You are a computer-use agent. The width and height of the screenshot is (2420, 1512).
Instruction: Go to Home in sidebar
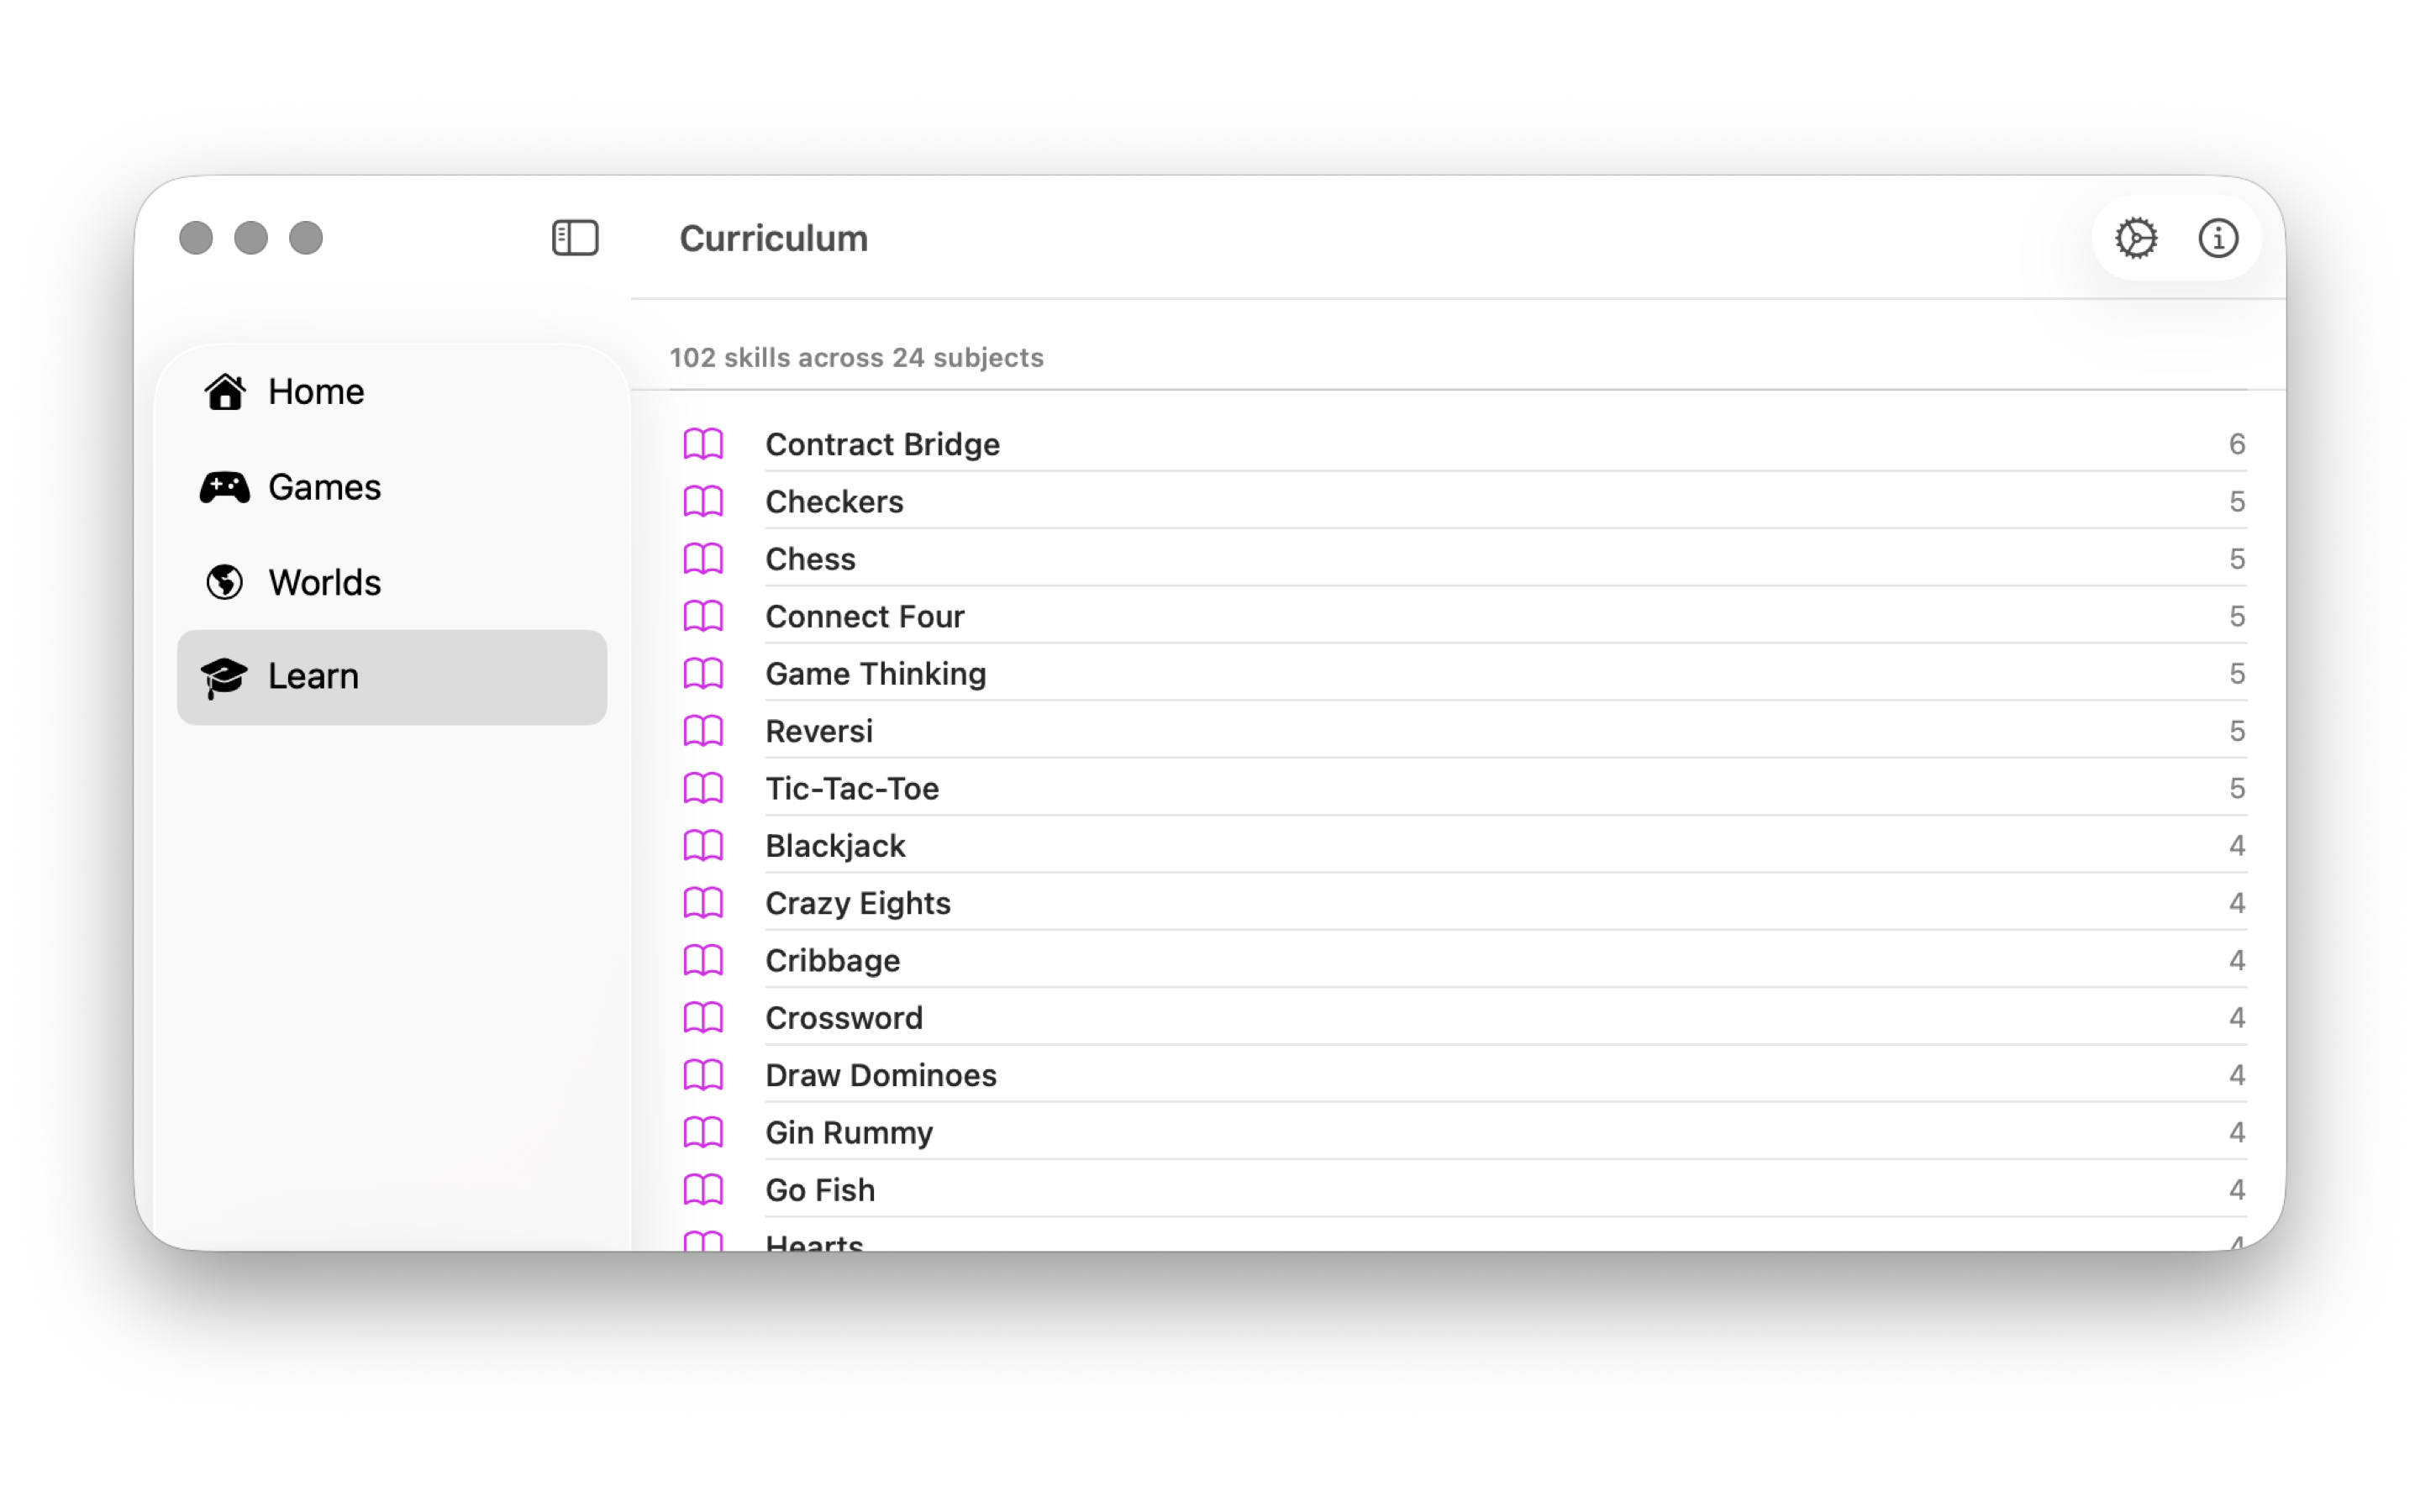click(x=392, y=392)
